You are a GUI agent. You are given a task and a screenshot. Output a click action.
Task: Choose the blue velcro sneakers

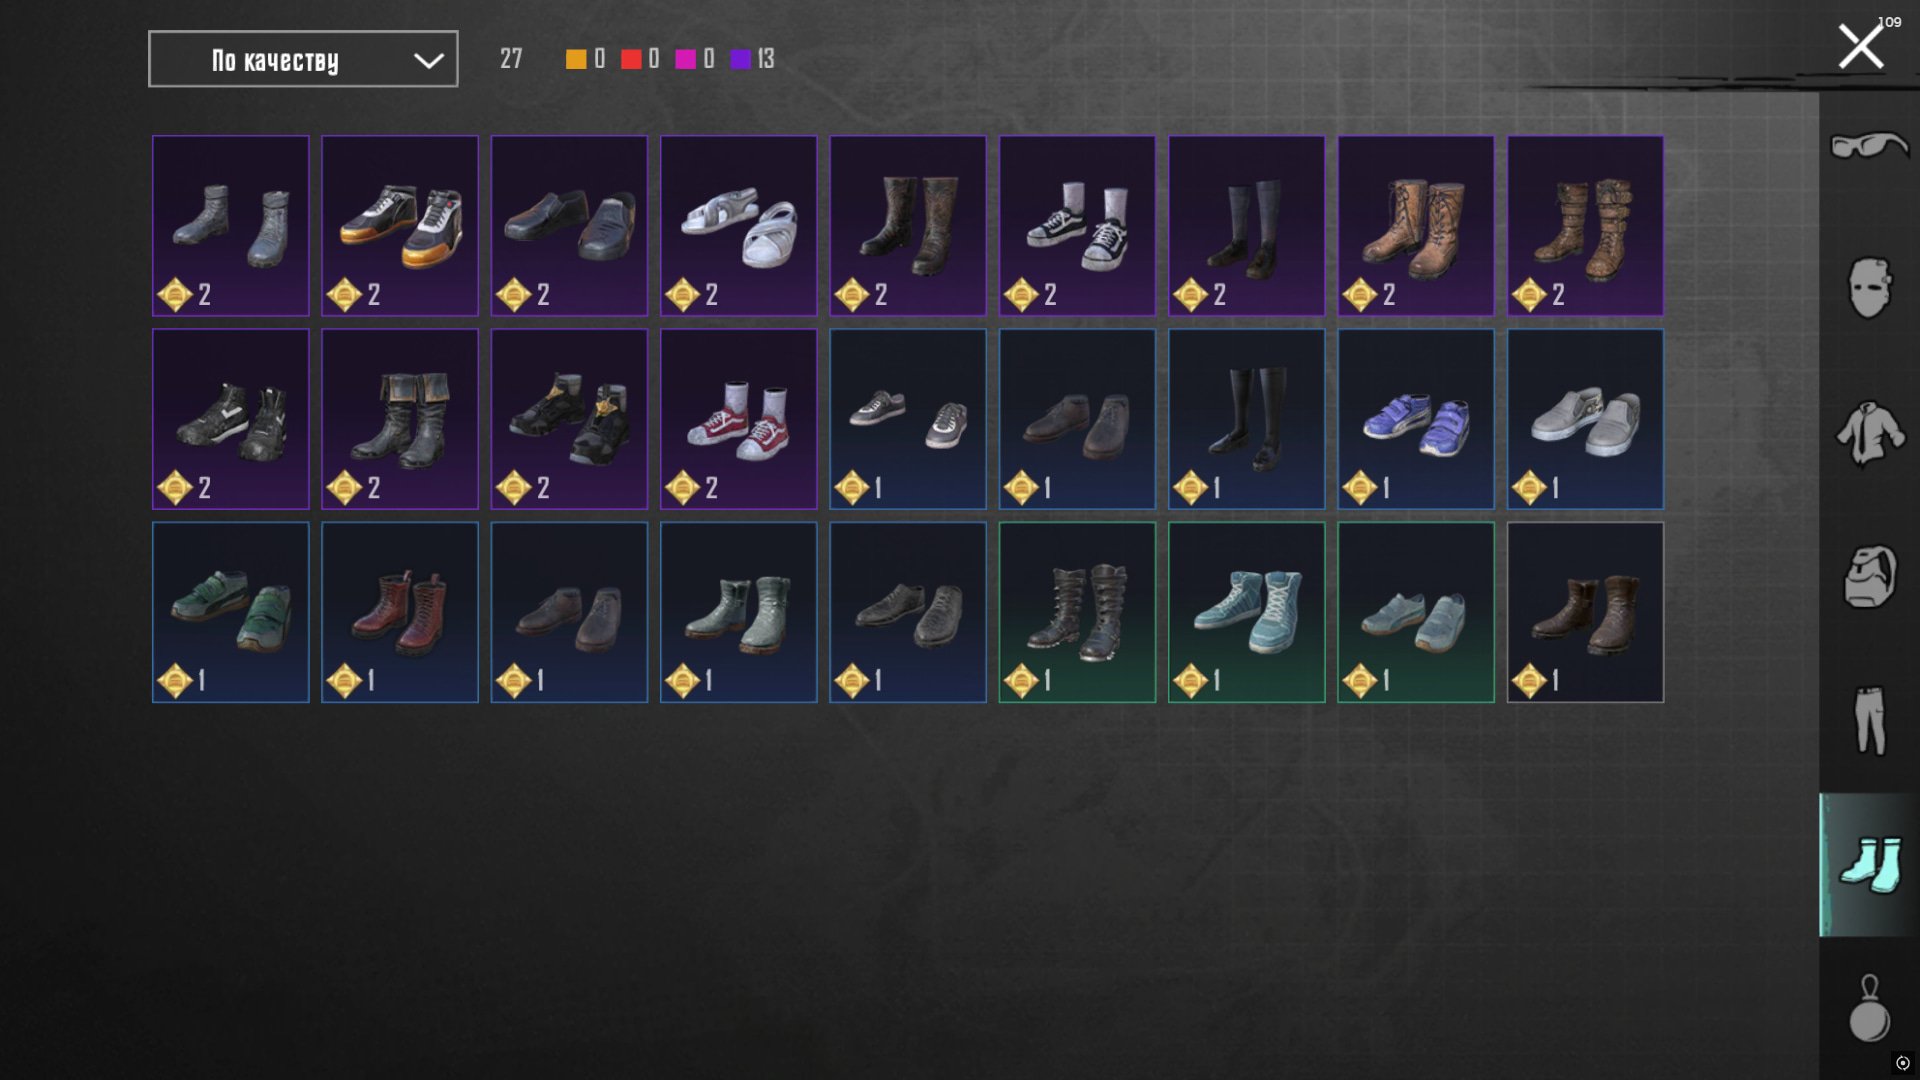1416,419
